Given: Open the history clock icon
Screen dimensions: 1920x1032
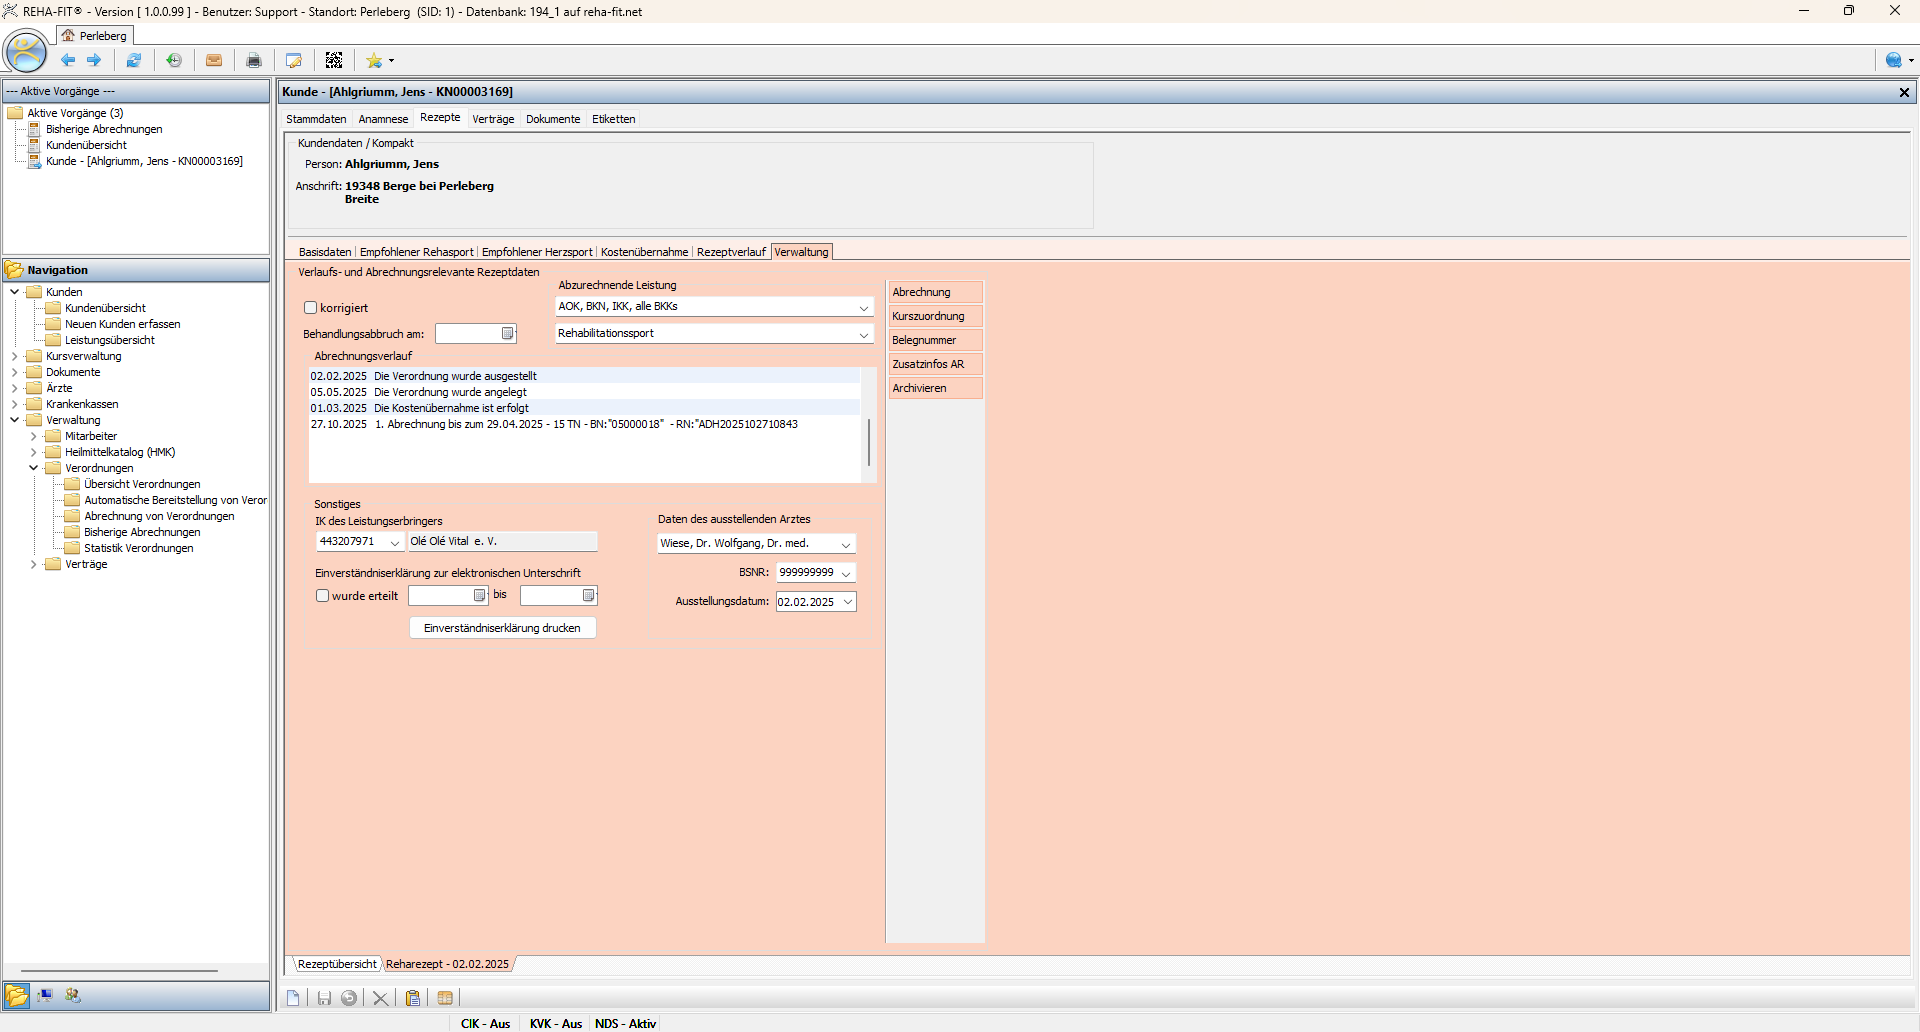Looking at the screenshot, I should pos(174,60).
